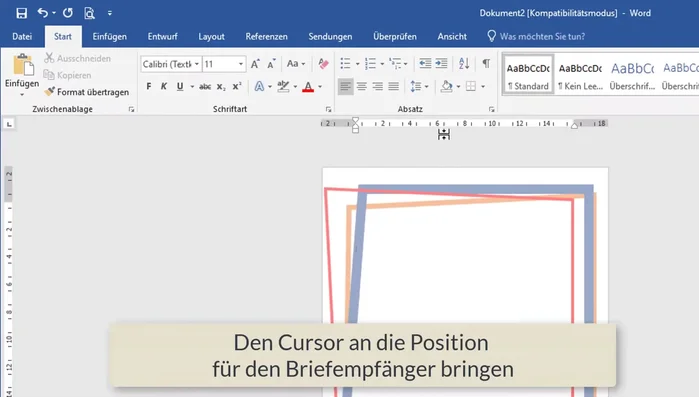The width and height of the screenshot is (699, 397).
Task: Apply the first Überschrif... heading style
Action: click(x=632, y=75)
